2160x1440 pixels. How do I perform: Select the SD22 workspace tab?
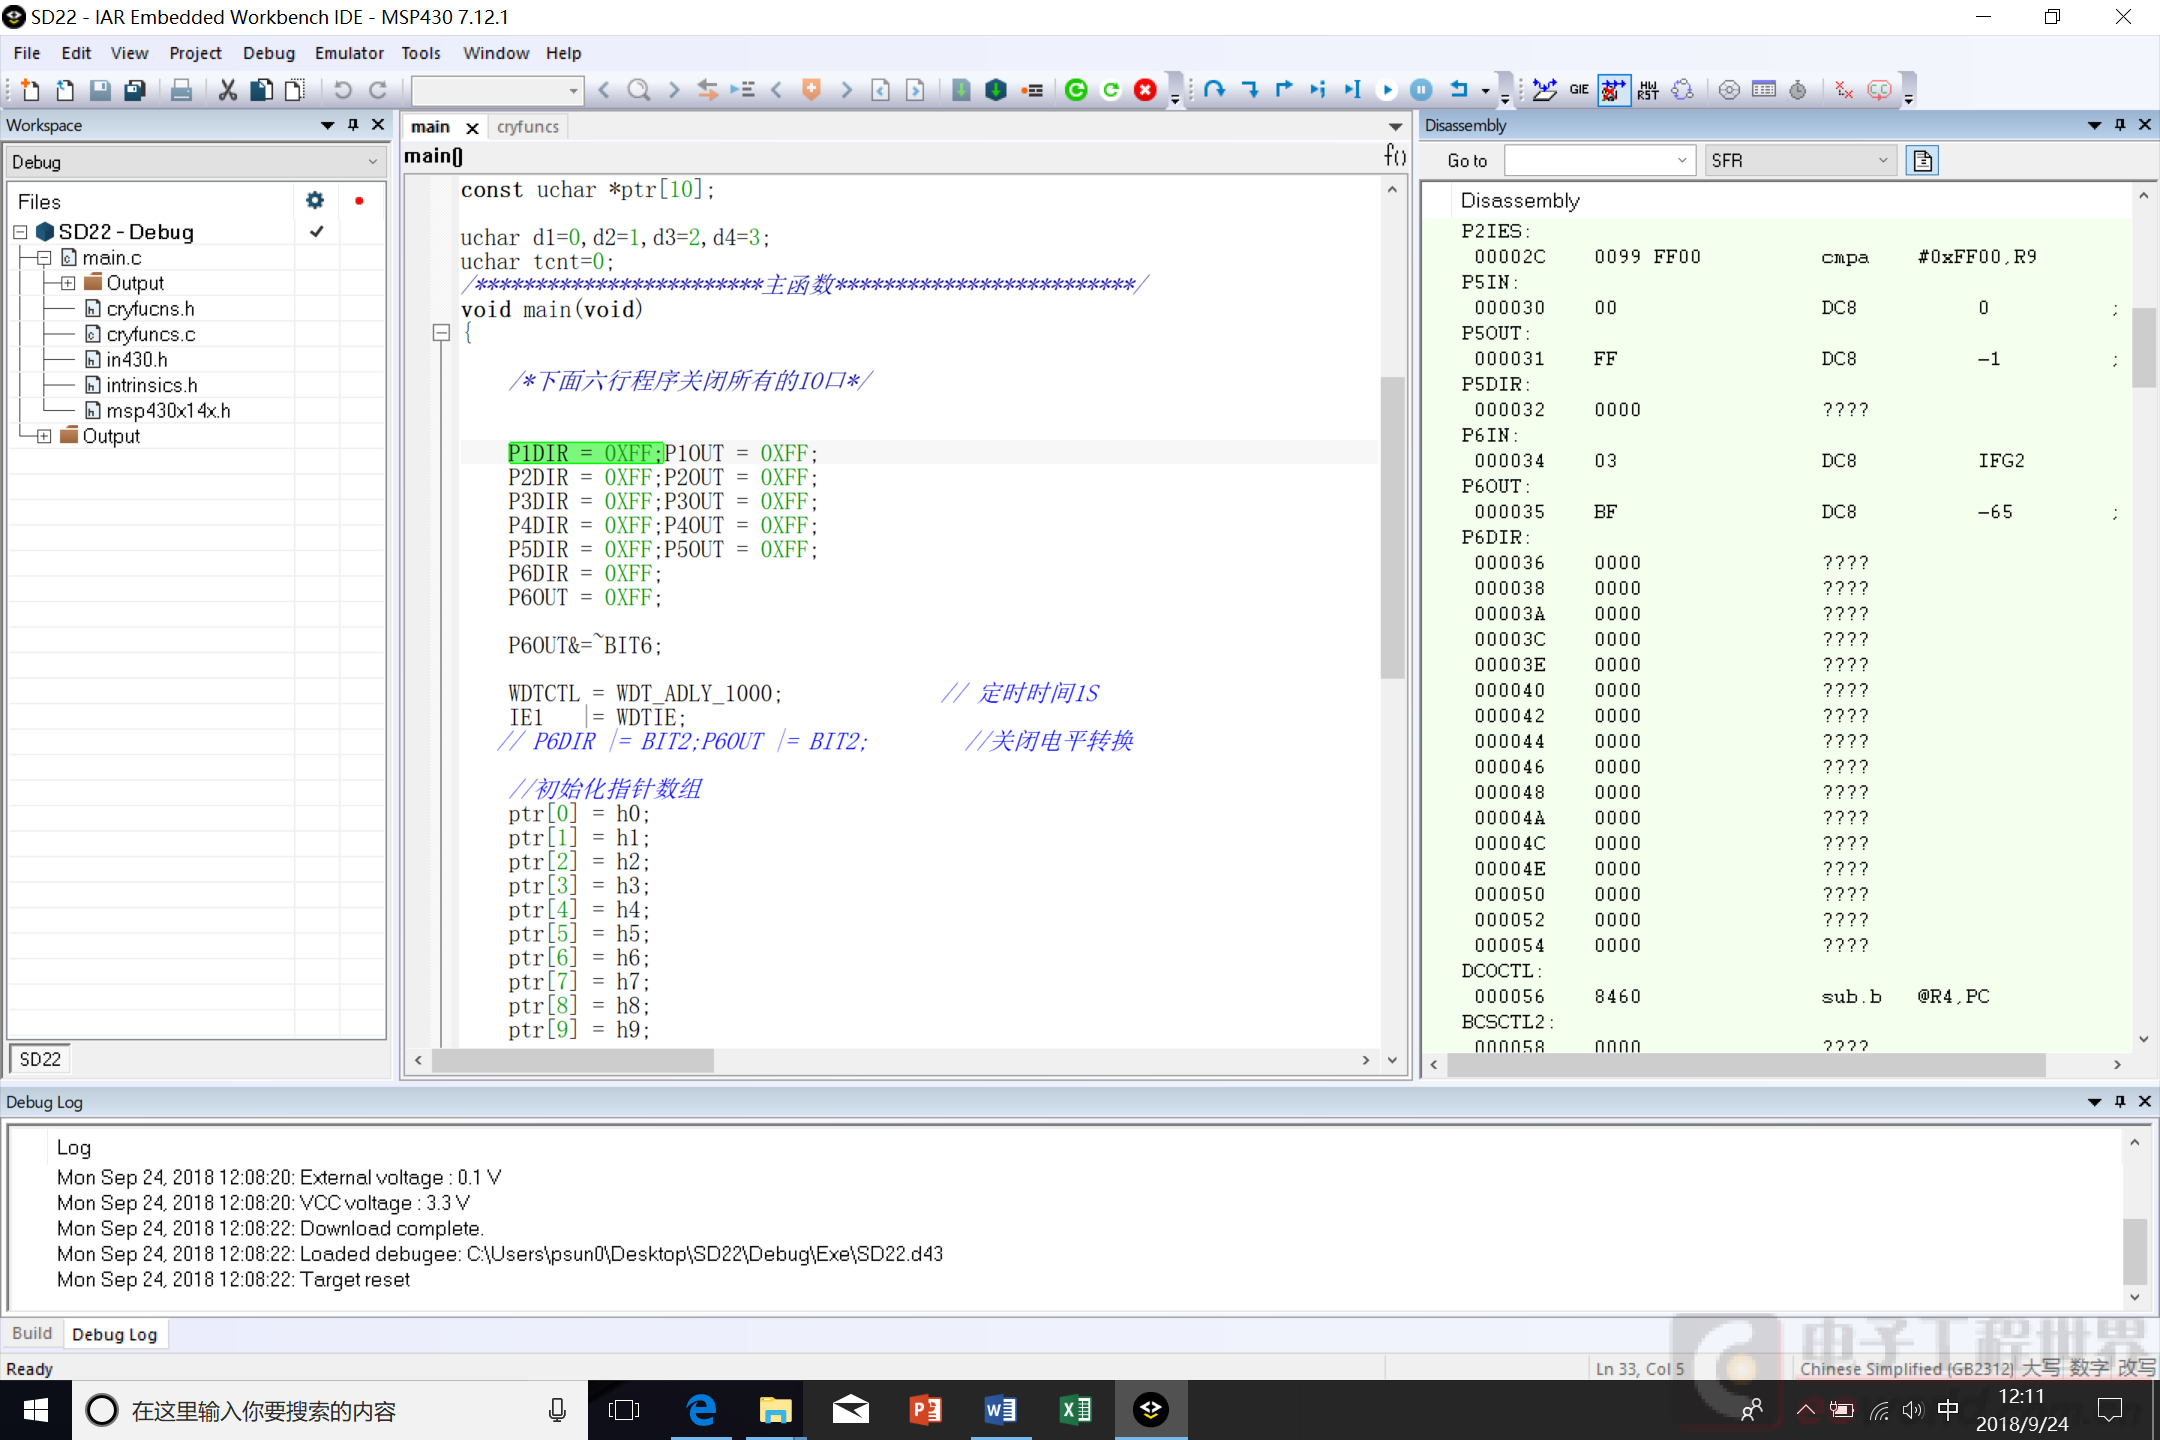[x=40, y=1059]
